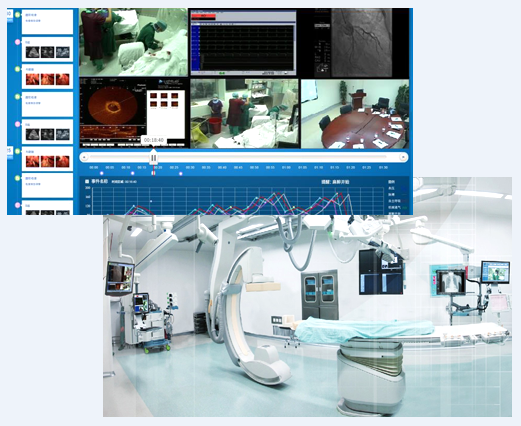The image size is (521, 426).
Task: Click the pause handle on the playback bar
Action: click(154, 157)
